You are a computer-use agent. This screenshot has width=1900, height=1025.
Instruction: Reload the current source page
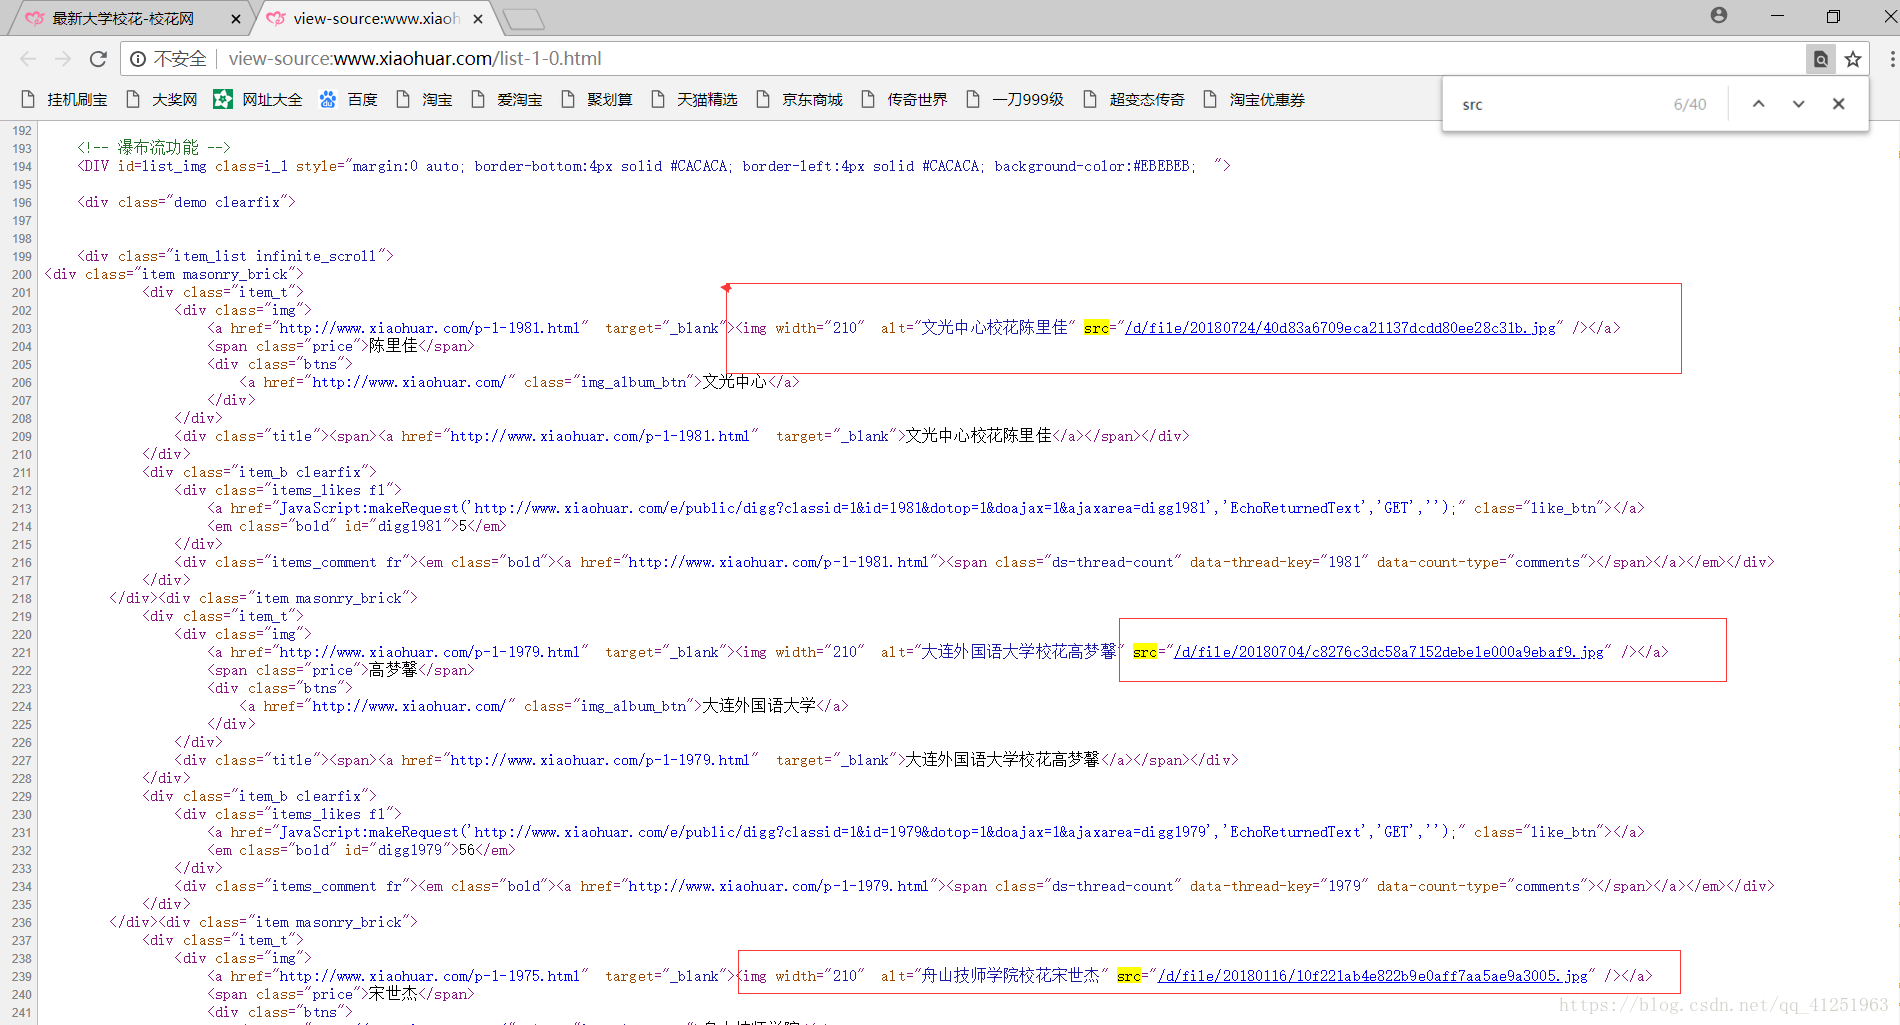click(97, 58)
